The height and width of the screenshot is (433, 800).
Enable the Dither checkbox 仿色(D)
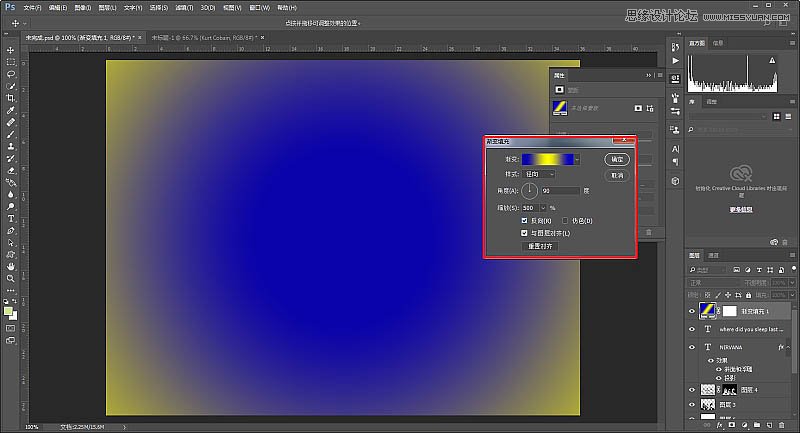pyautogui.click(x=565, y=220)
